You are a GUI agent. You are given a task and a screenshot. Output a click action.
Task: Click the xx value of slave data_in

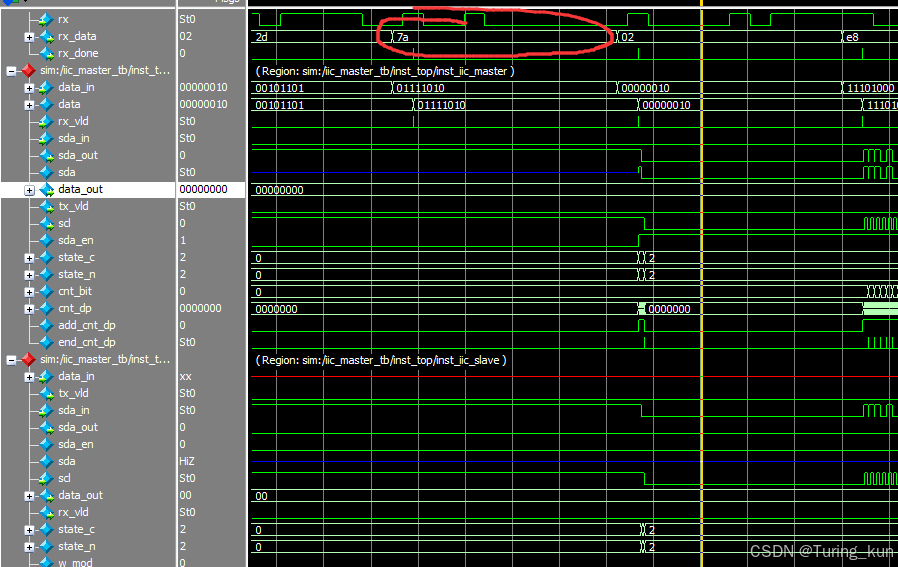pos(186,376)
